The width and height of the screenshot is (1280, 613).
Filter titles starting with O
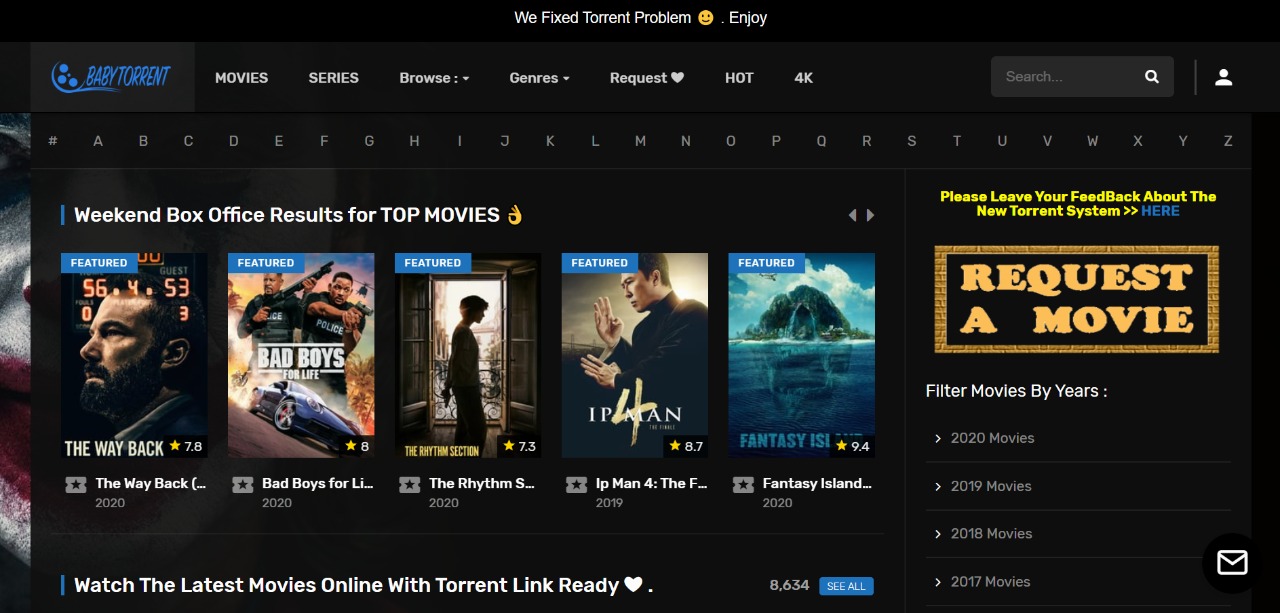click(731, 141)
